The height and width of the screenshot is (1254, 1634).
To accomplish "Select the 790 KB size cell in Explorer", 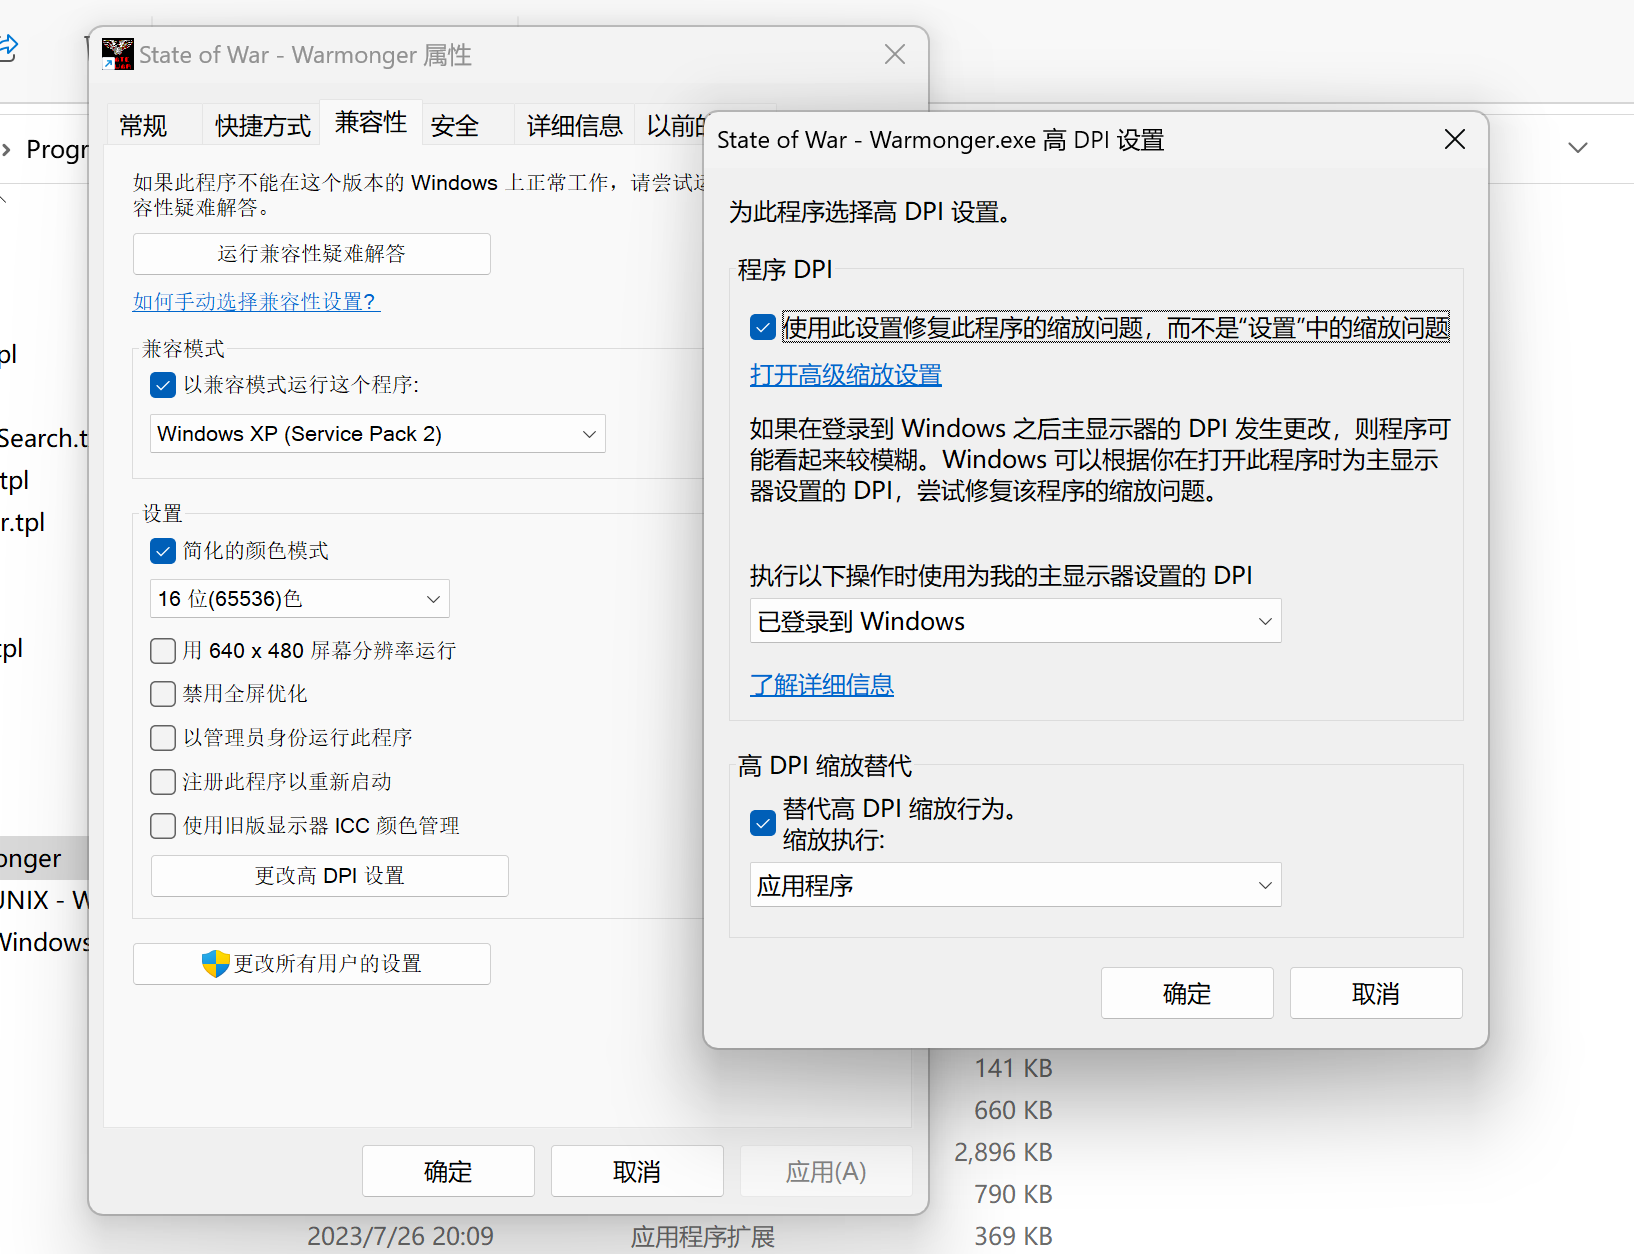I will click(x=1013, y=1194).
